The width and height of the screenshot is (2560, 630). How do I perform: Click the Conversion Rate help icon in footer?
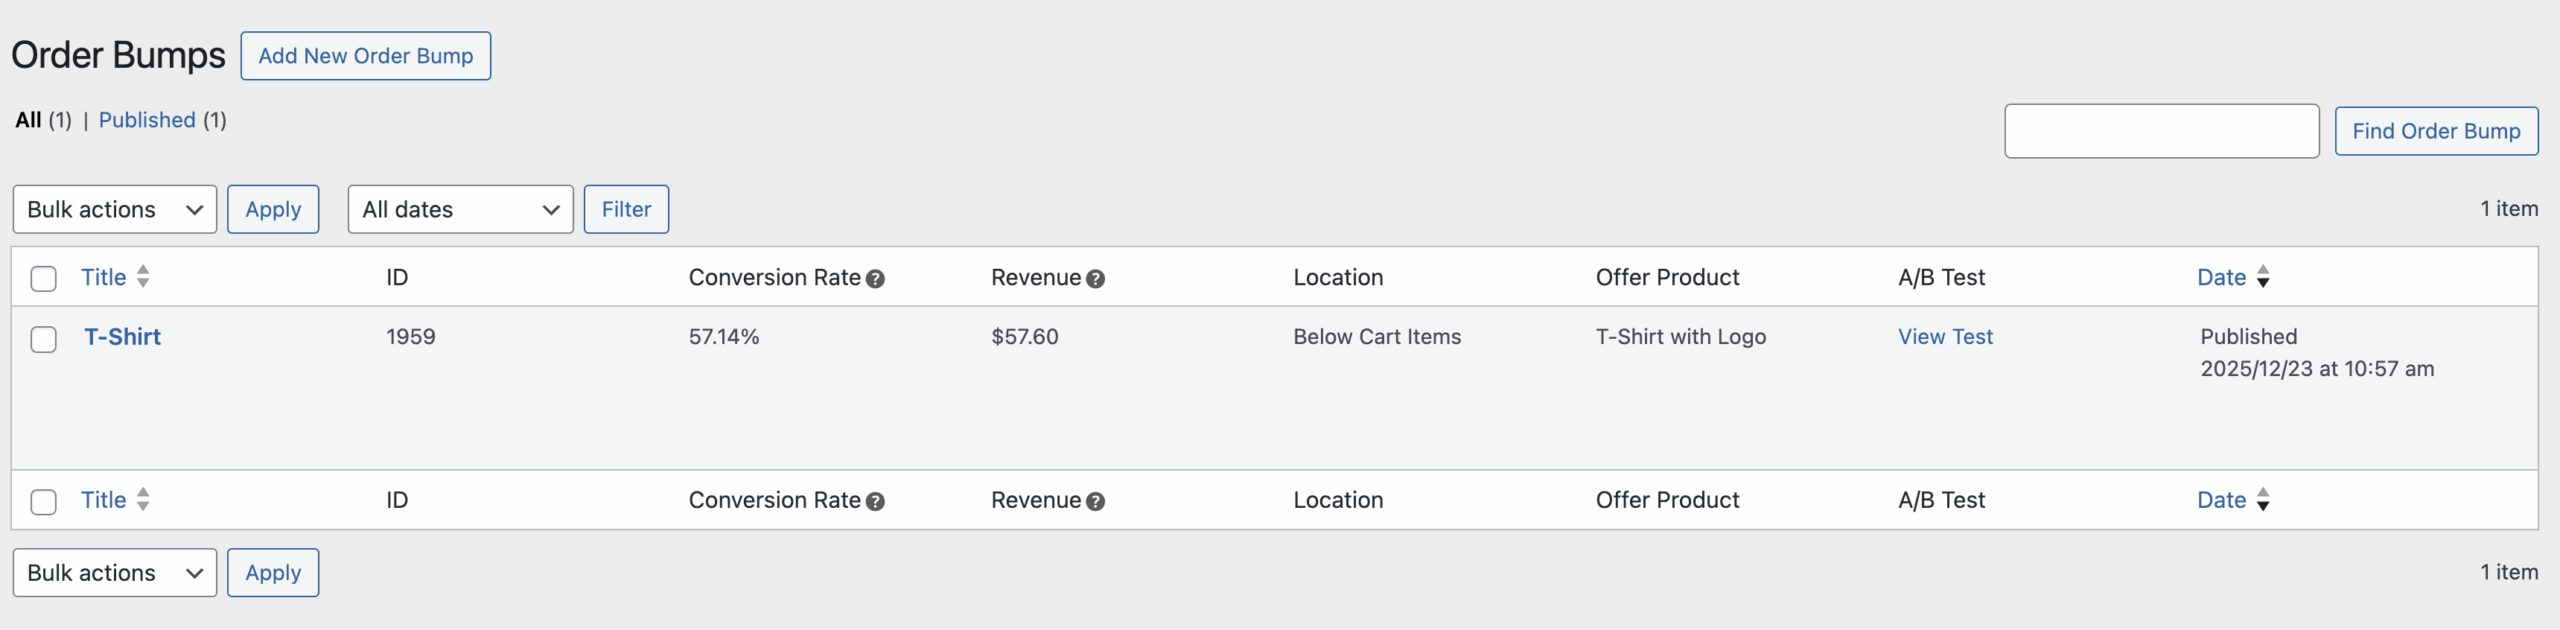[875, 501]
